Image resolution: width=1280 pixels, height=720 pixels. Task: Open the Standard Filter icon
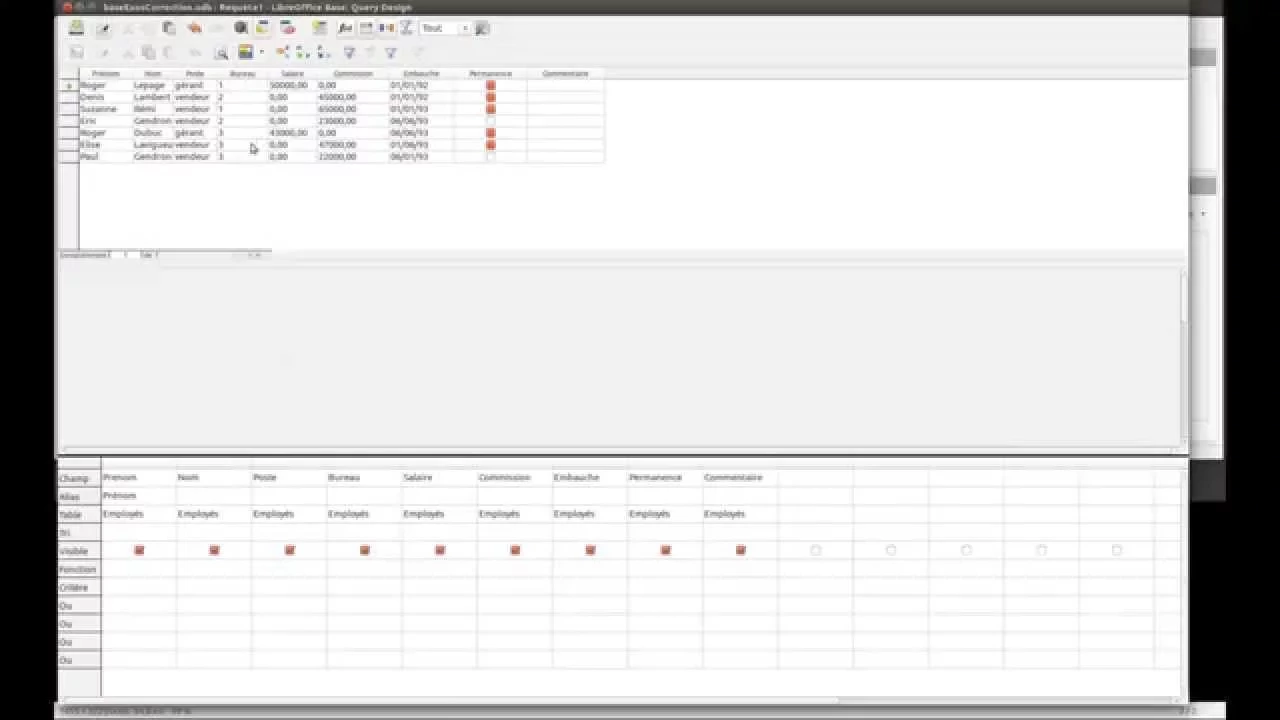[x=390, y=52]
